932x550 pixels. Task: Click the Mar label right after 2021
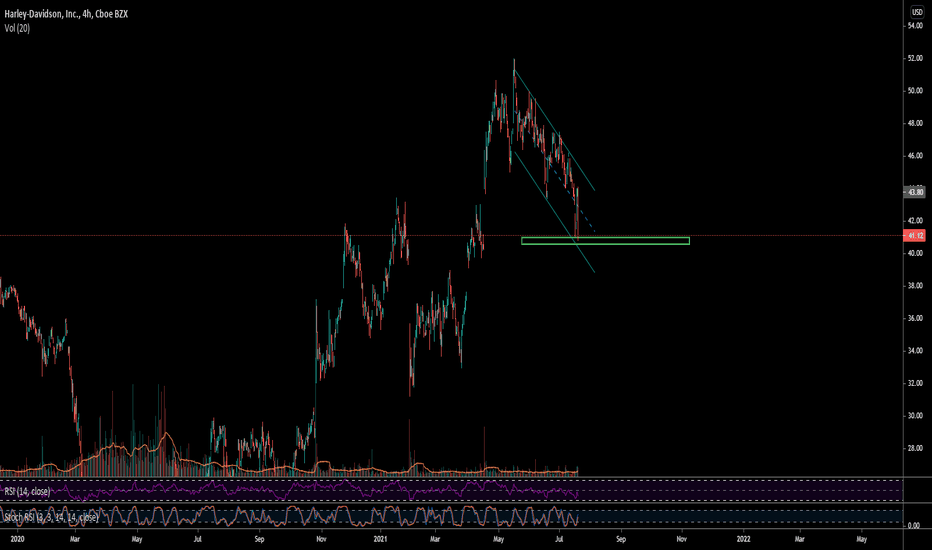(435, 539)
